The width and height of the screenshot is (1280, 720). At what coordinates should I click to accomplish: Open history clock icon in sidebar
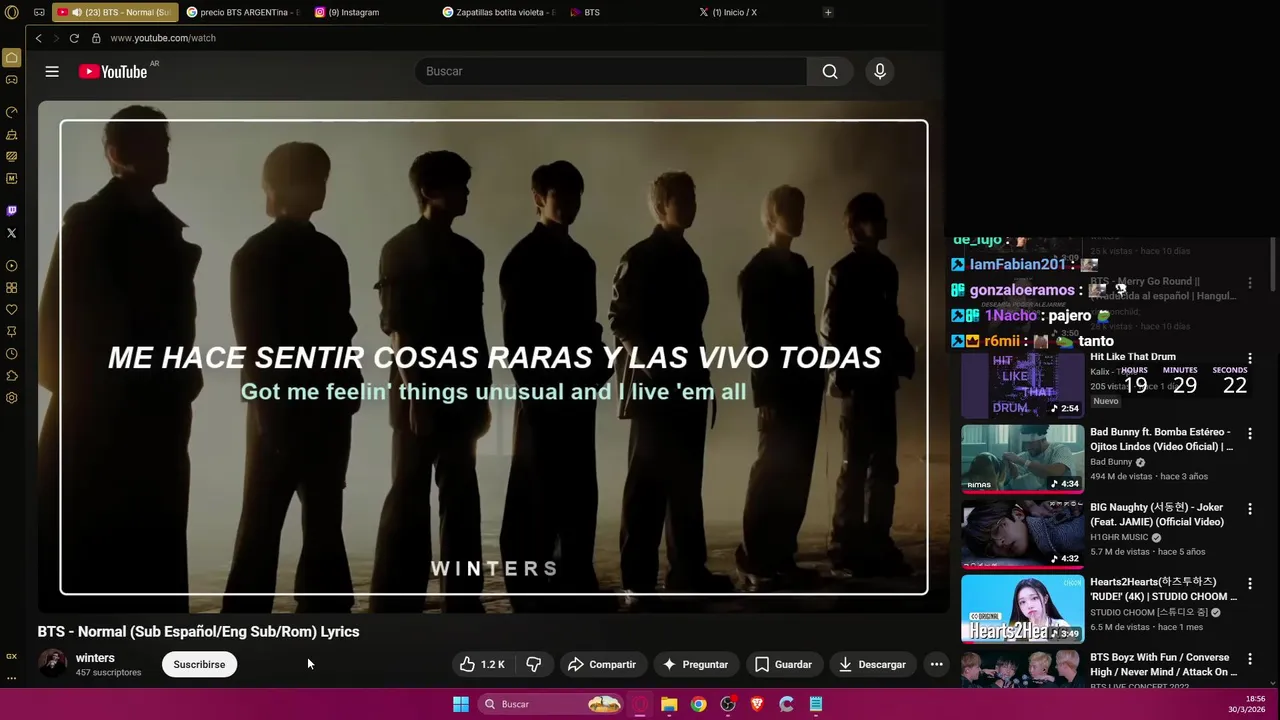(x=11, y=354)
